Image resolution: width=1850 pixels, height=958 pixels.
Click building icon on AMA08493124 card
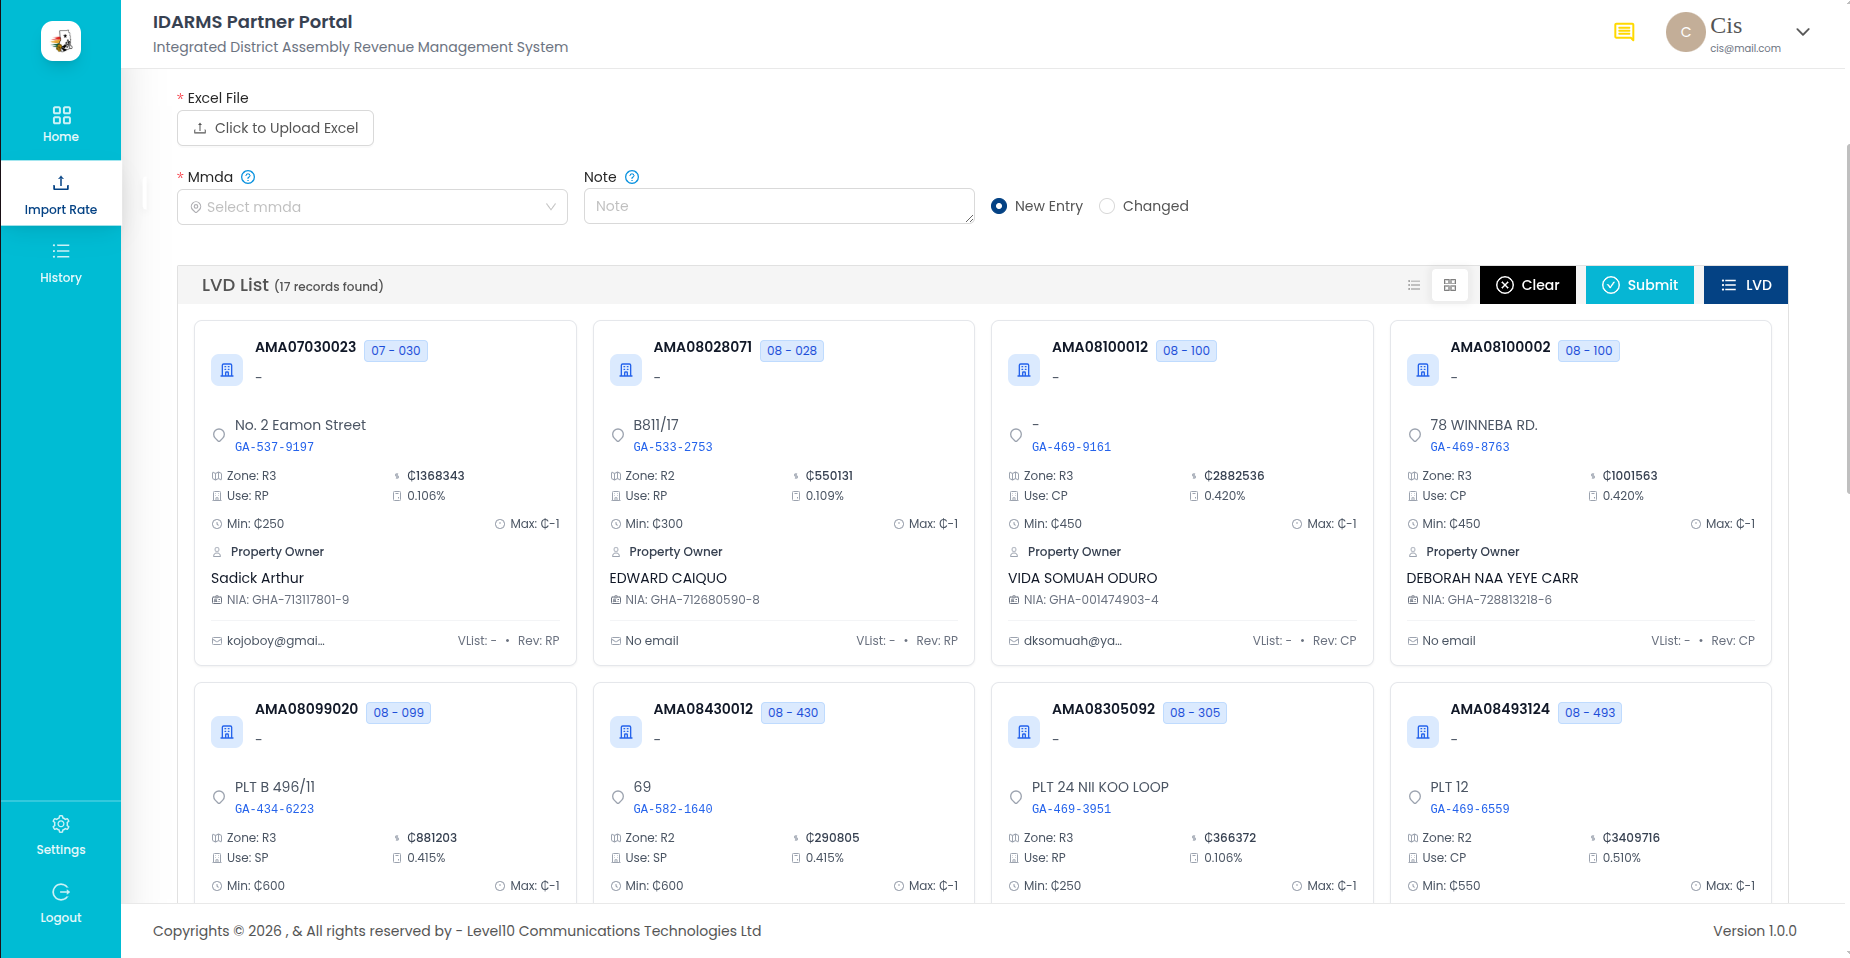1423,732
